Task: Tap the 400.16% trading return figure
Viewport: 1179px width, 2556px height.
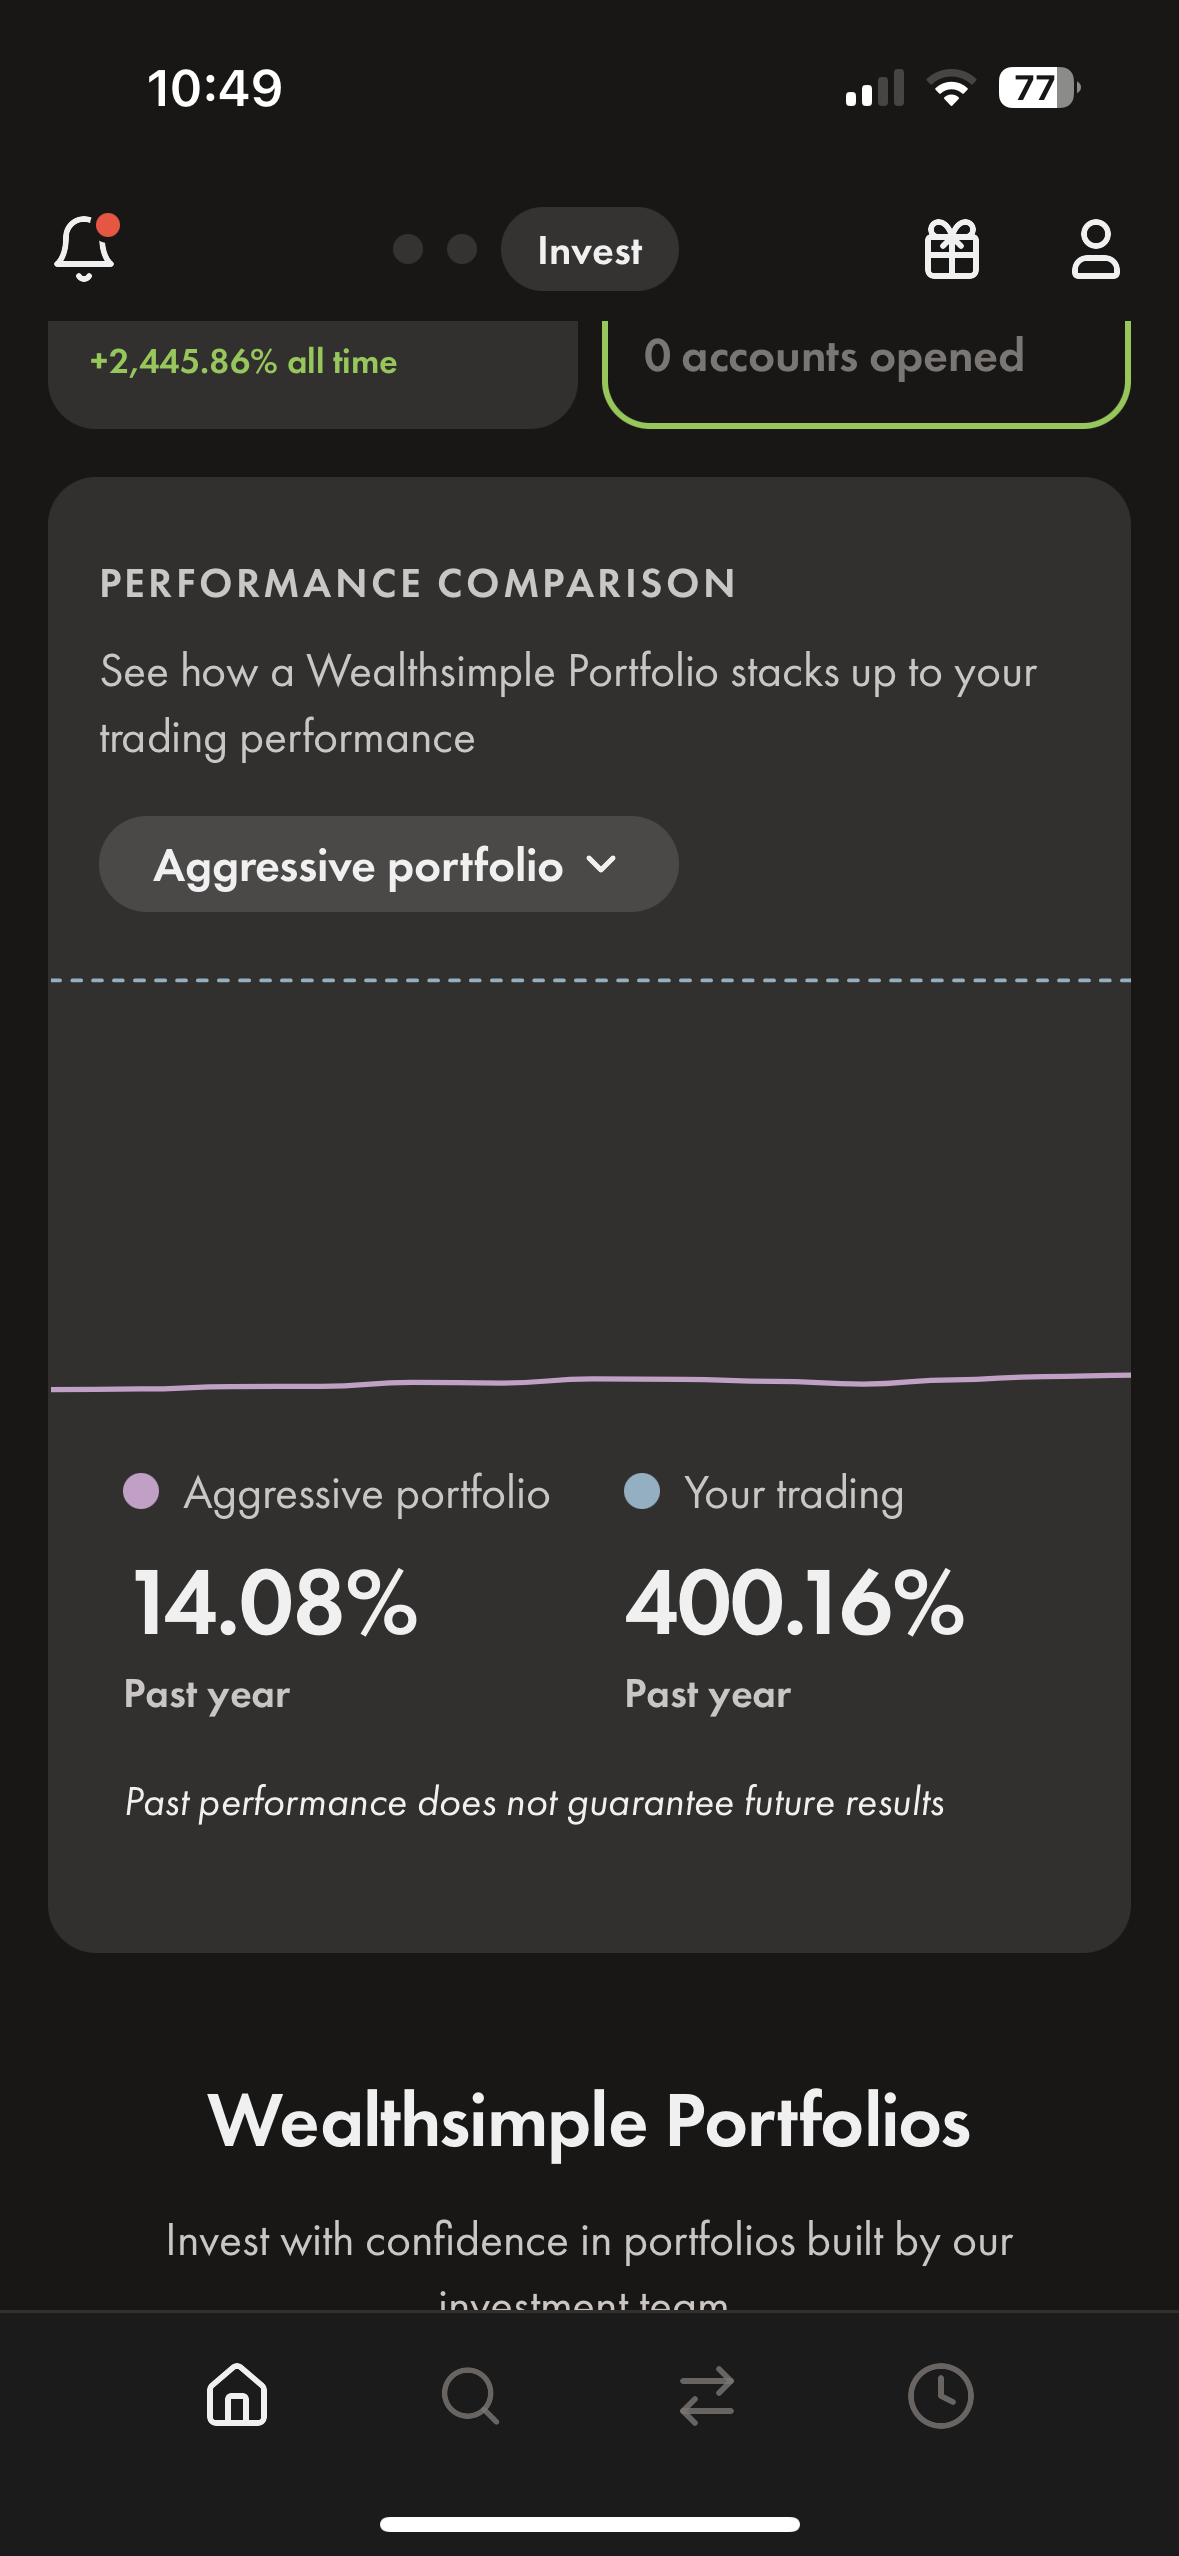Action: [795, 1603]
